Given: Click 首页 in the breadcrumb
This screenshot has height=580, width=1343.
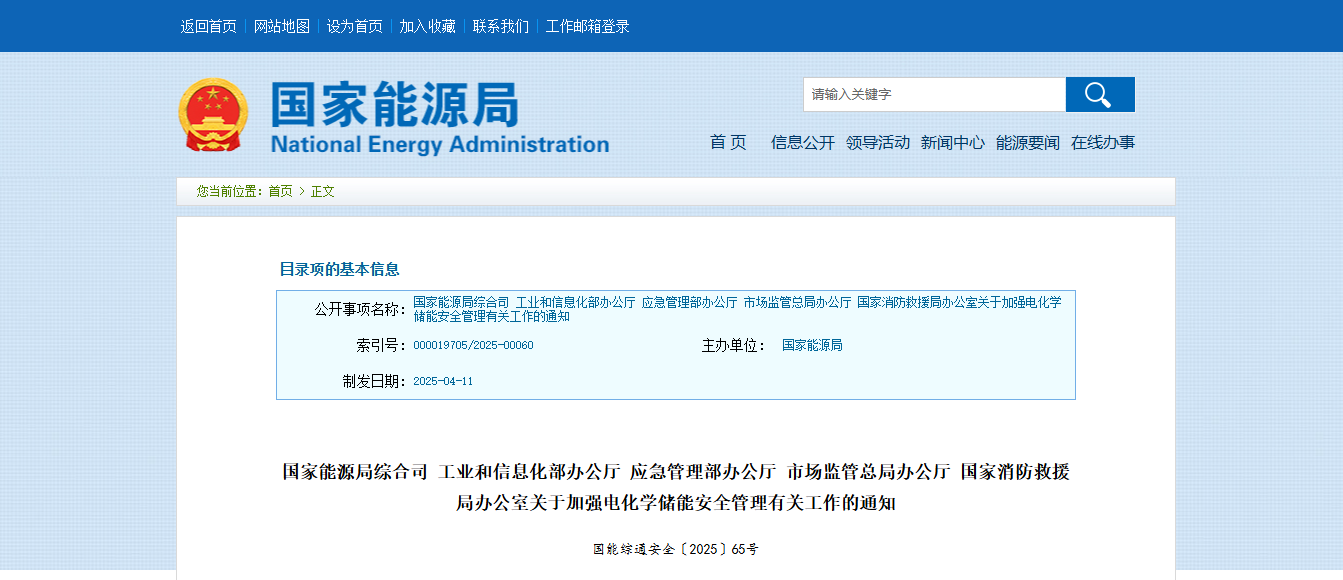Looking at the screenshot, I should click(280, 191).
